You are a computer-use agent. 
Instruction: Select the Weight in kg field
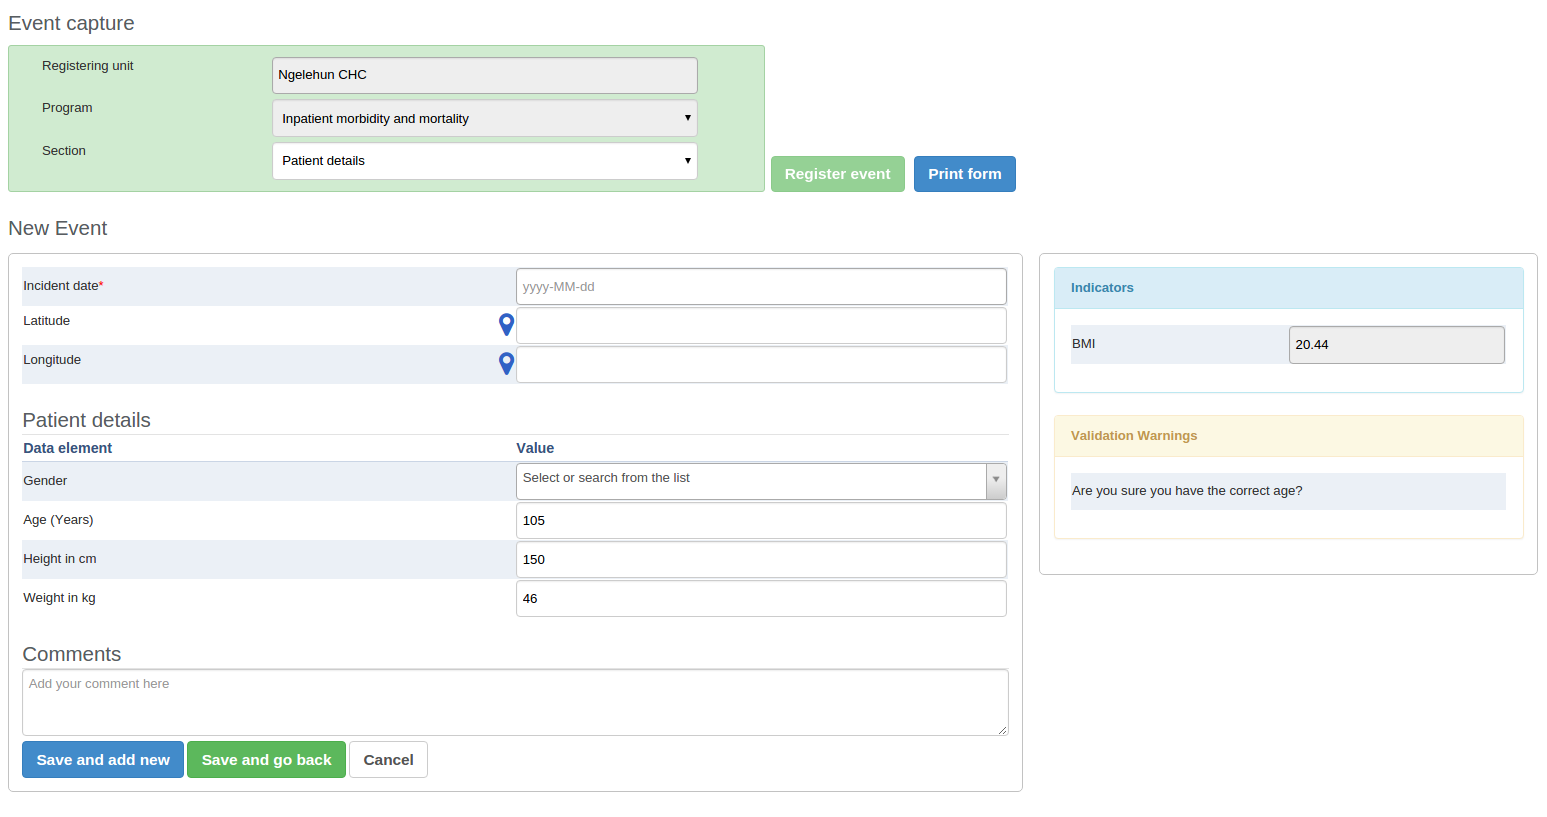tap(760, 599)
